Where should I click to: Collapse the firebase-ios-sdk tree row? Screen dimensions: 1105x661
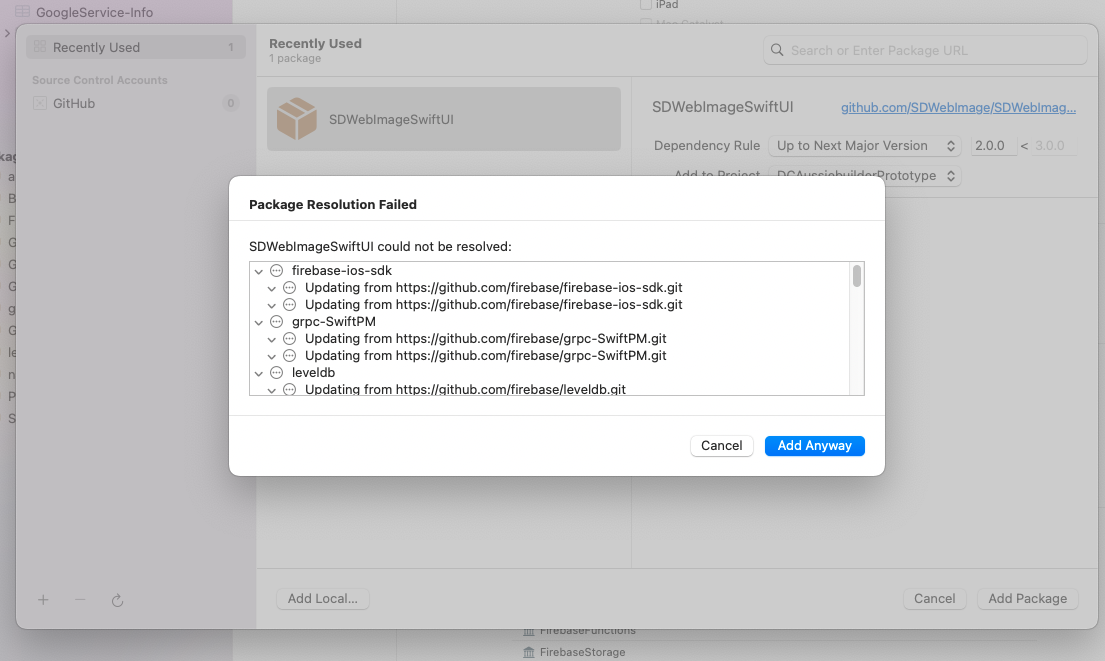coord(259,271)
